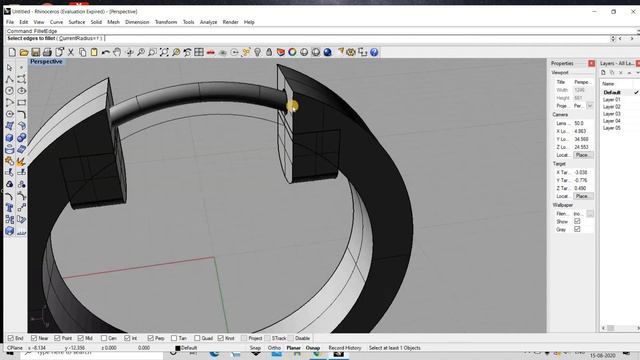Click the Lens value field 50.0

click(583, 123)
